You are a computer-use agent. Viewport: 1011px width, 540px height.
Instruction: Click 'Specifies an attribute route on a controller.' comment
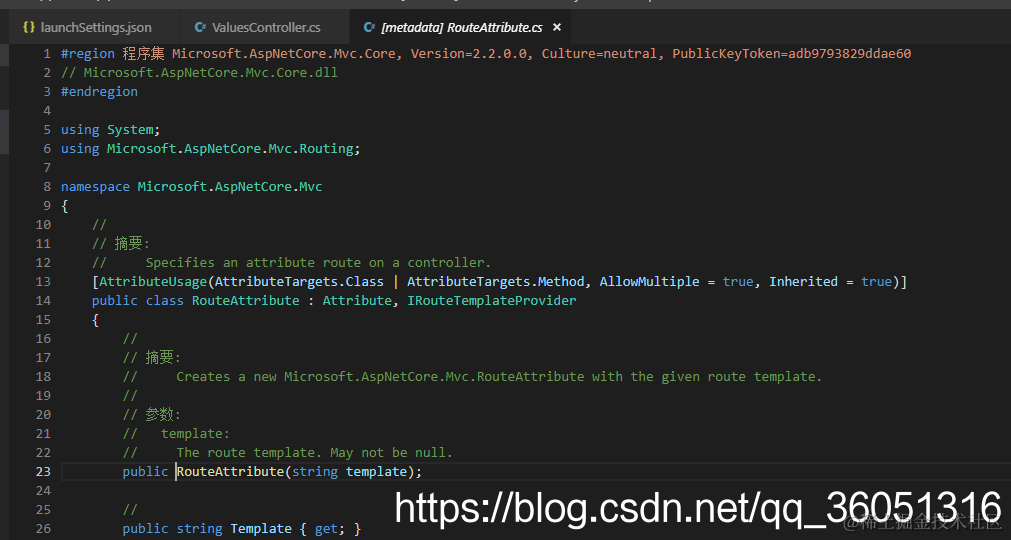[318, 262]
